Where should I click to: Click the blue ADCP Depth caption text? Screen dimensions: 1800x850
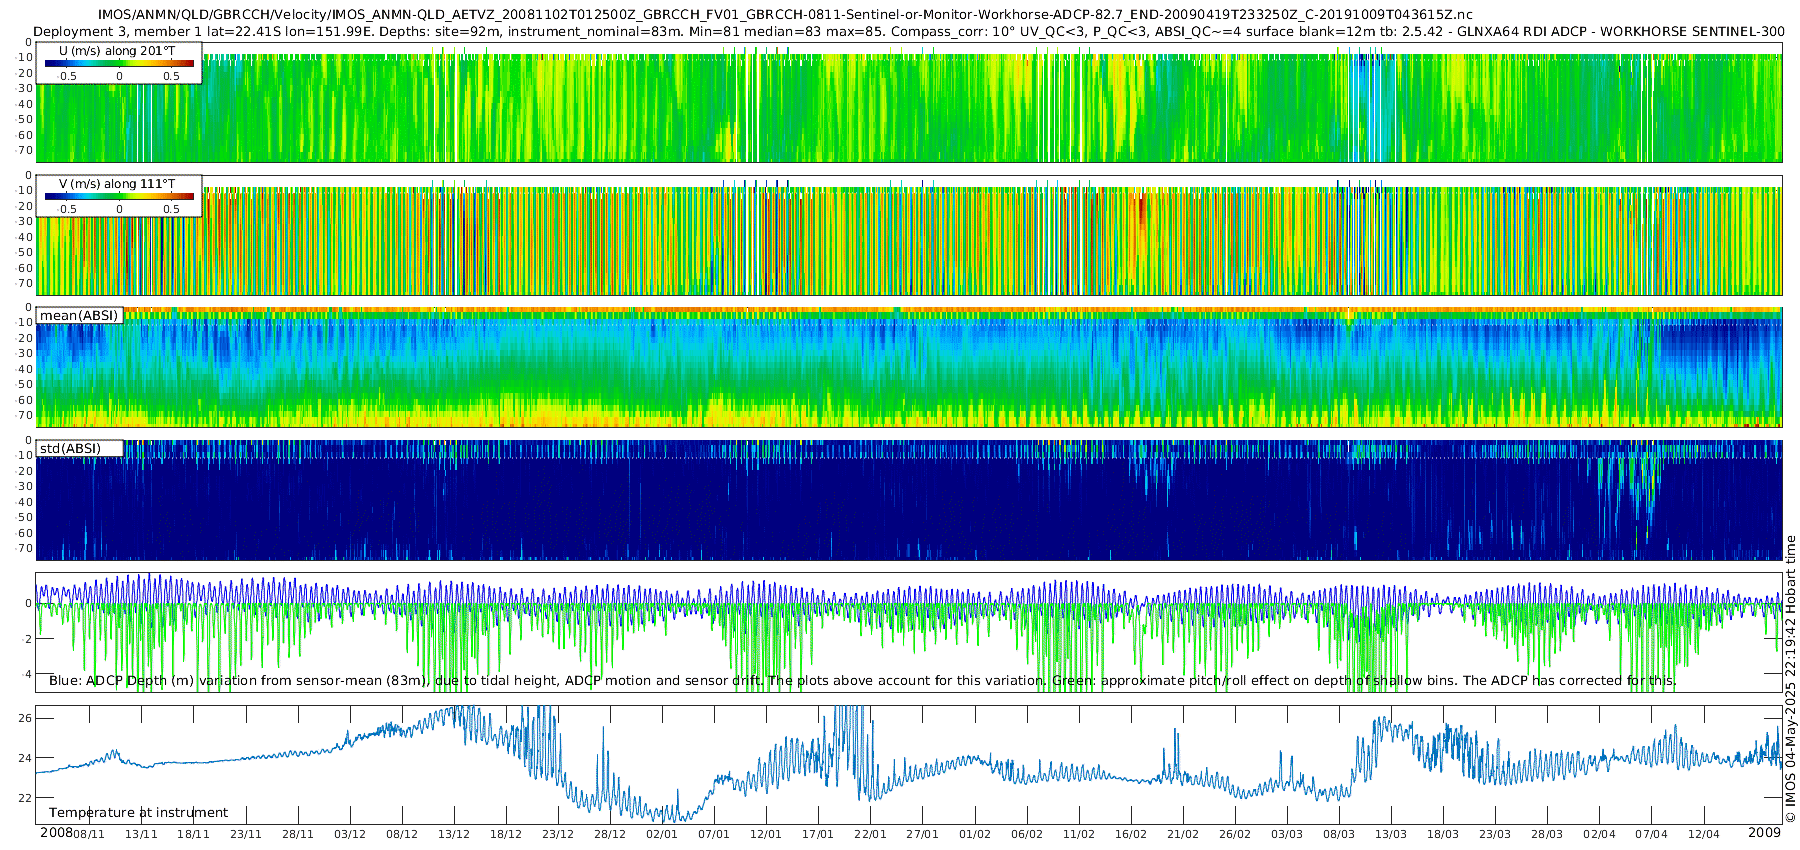[862, 681]
